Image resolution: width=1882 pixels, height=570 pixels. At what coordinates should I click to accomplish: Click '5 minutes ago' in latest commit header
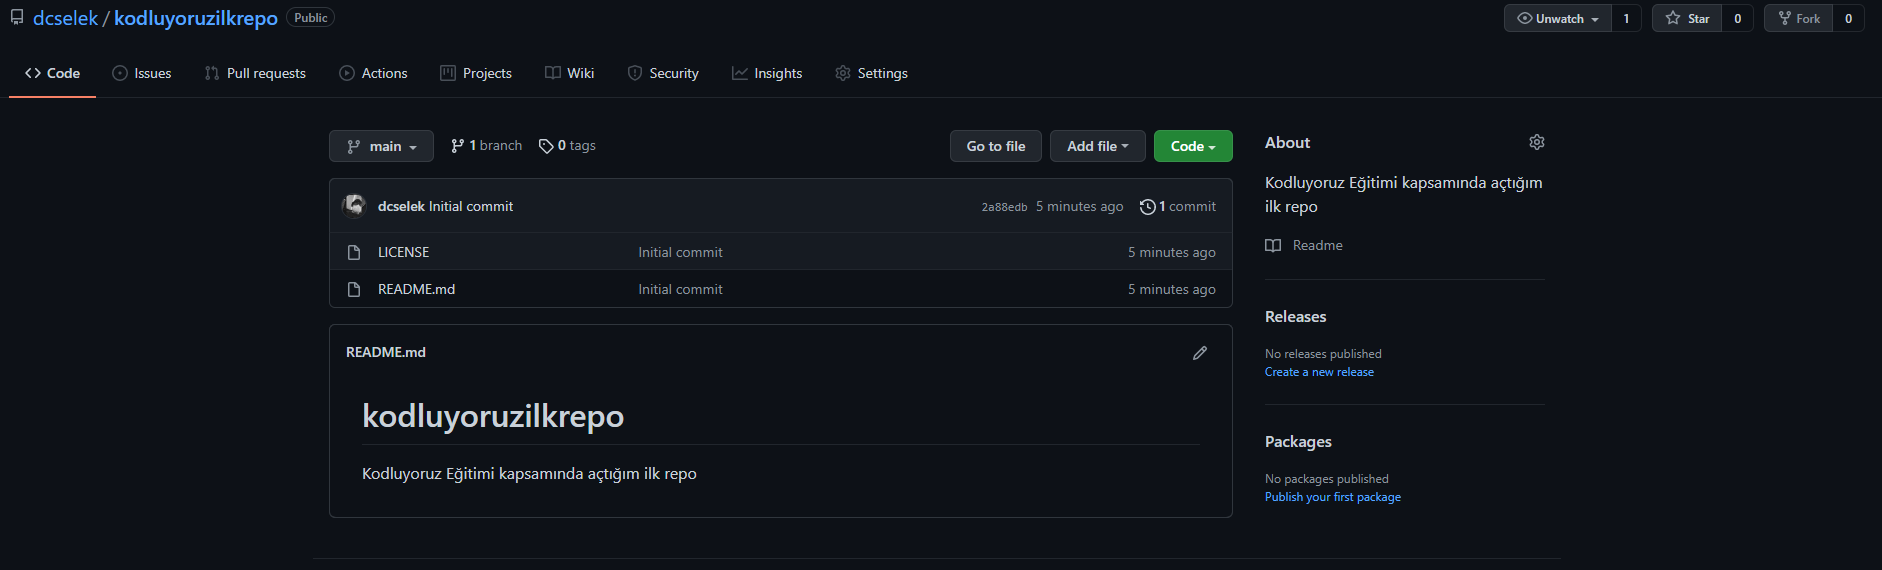pos(1079,206)
